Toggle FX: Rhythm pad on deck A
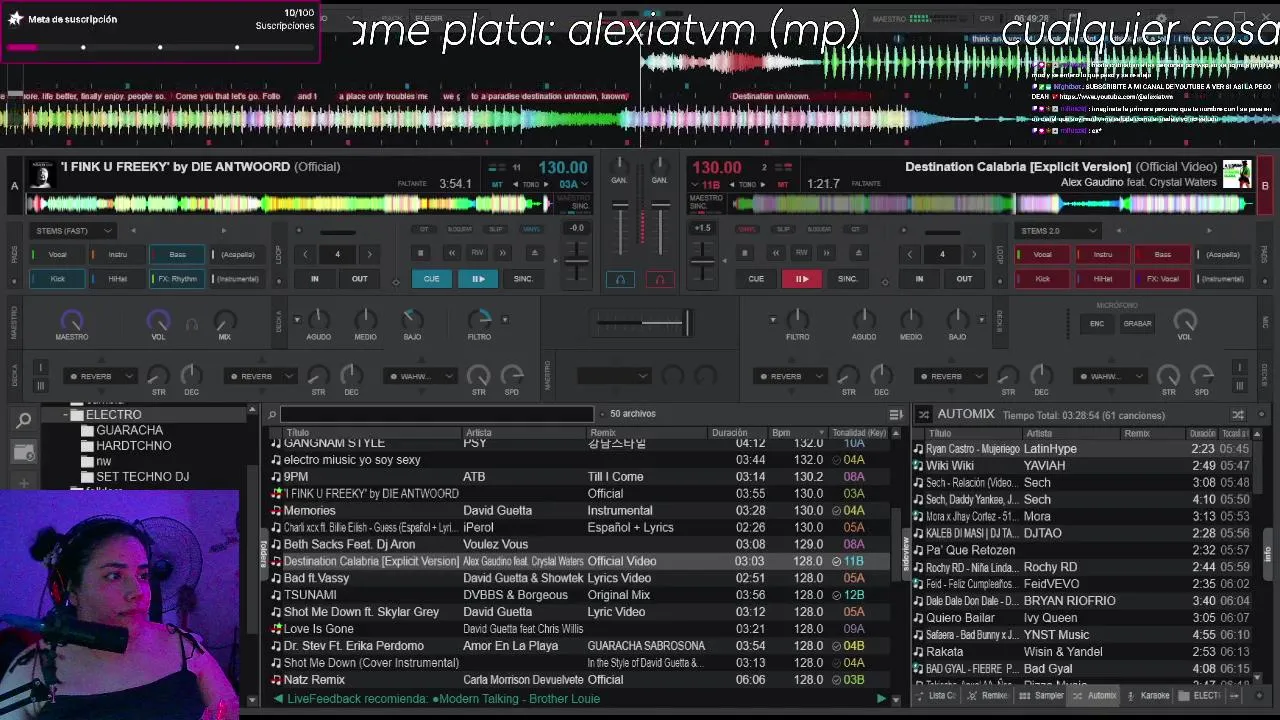Image resolution: width=1280 pixels, height=720 pixels. pos(177,279)
